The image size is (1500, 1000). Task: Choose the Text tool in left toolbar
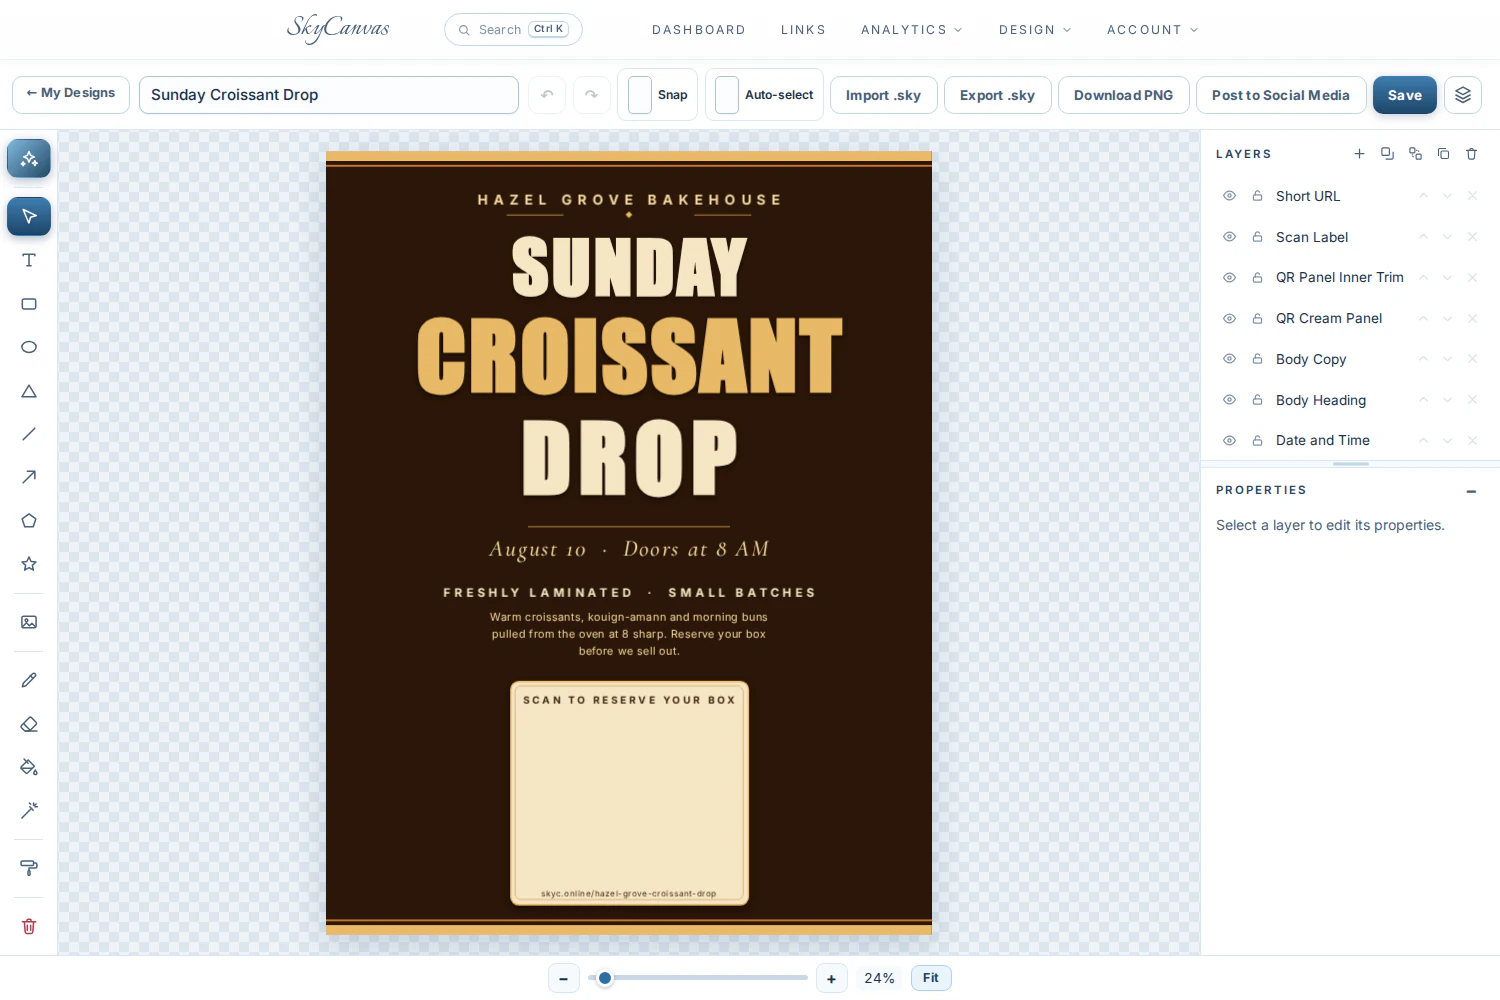[29, 260]
